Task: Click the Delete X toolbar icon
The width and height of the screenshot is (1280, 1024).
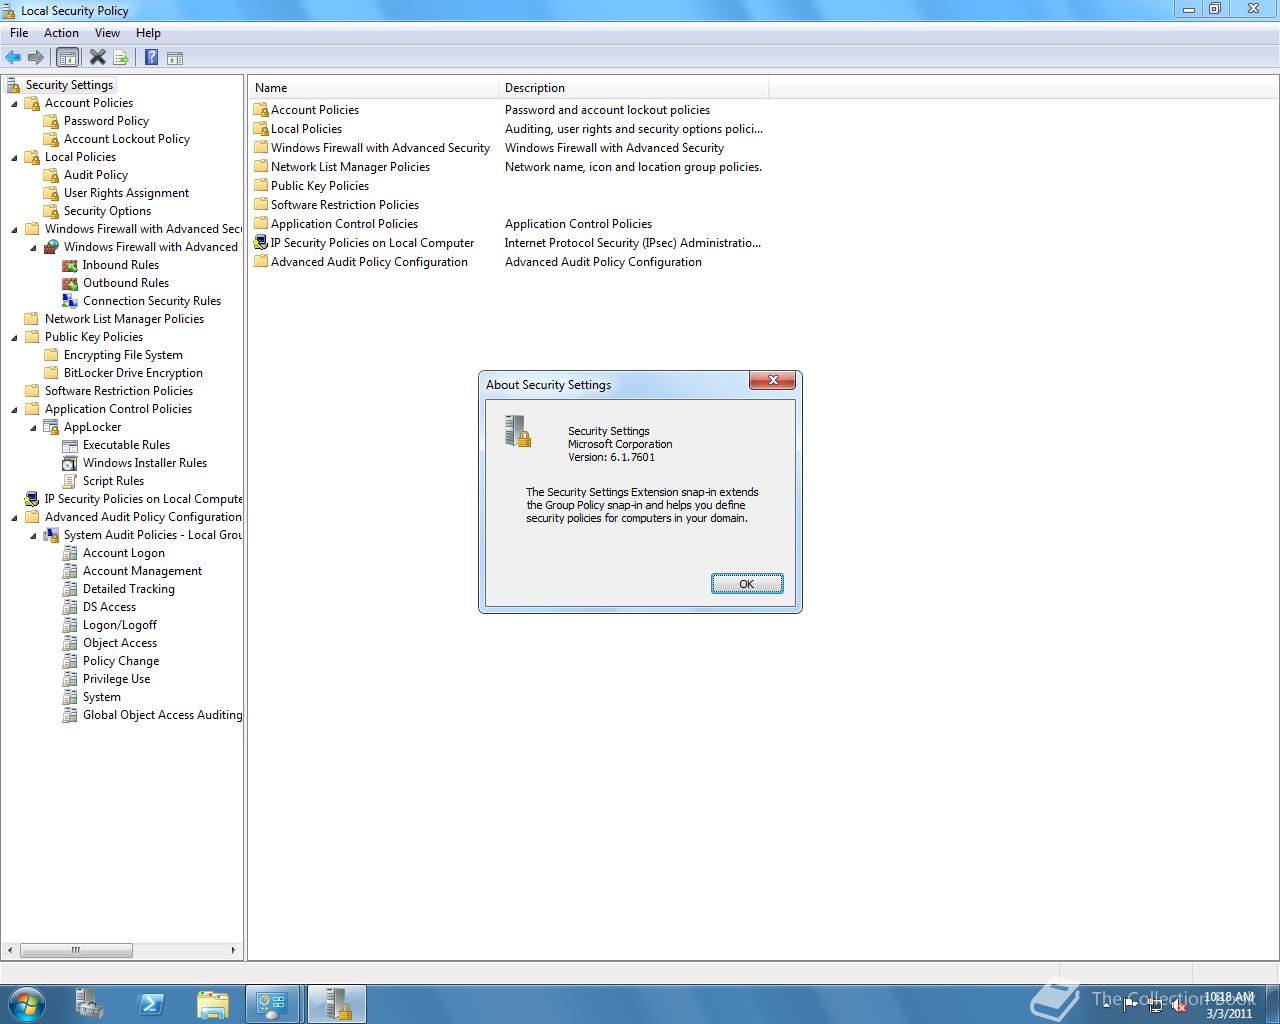Action: 98,58
